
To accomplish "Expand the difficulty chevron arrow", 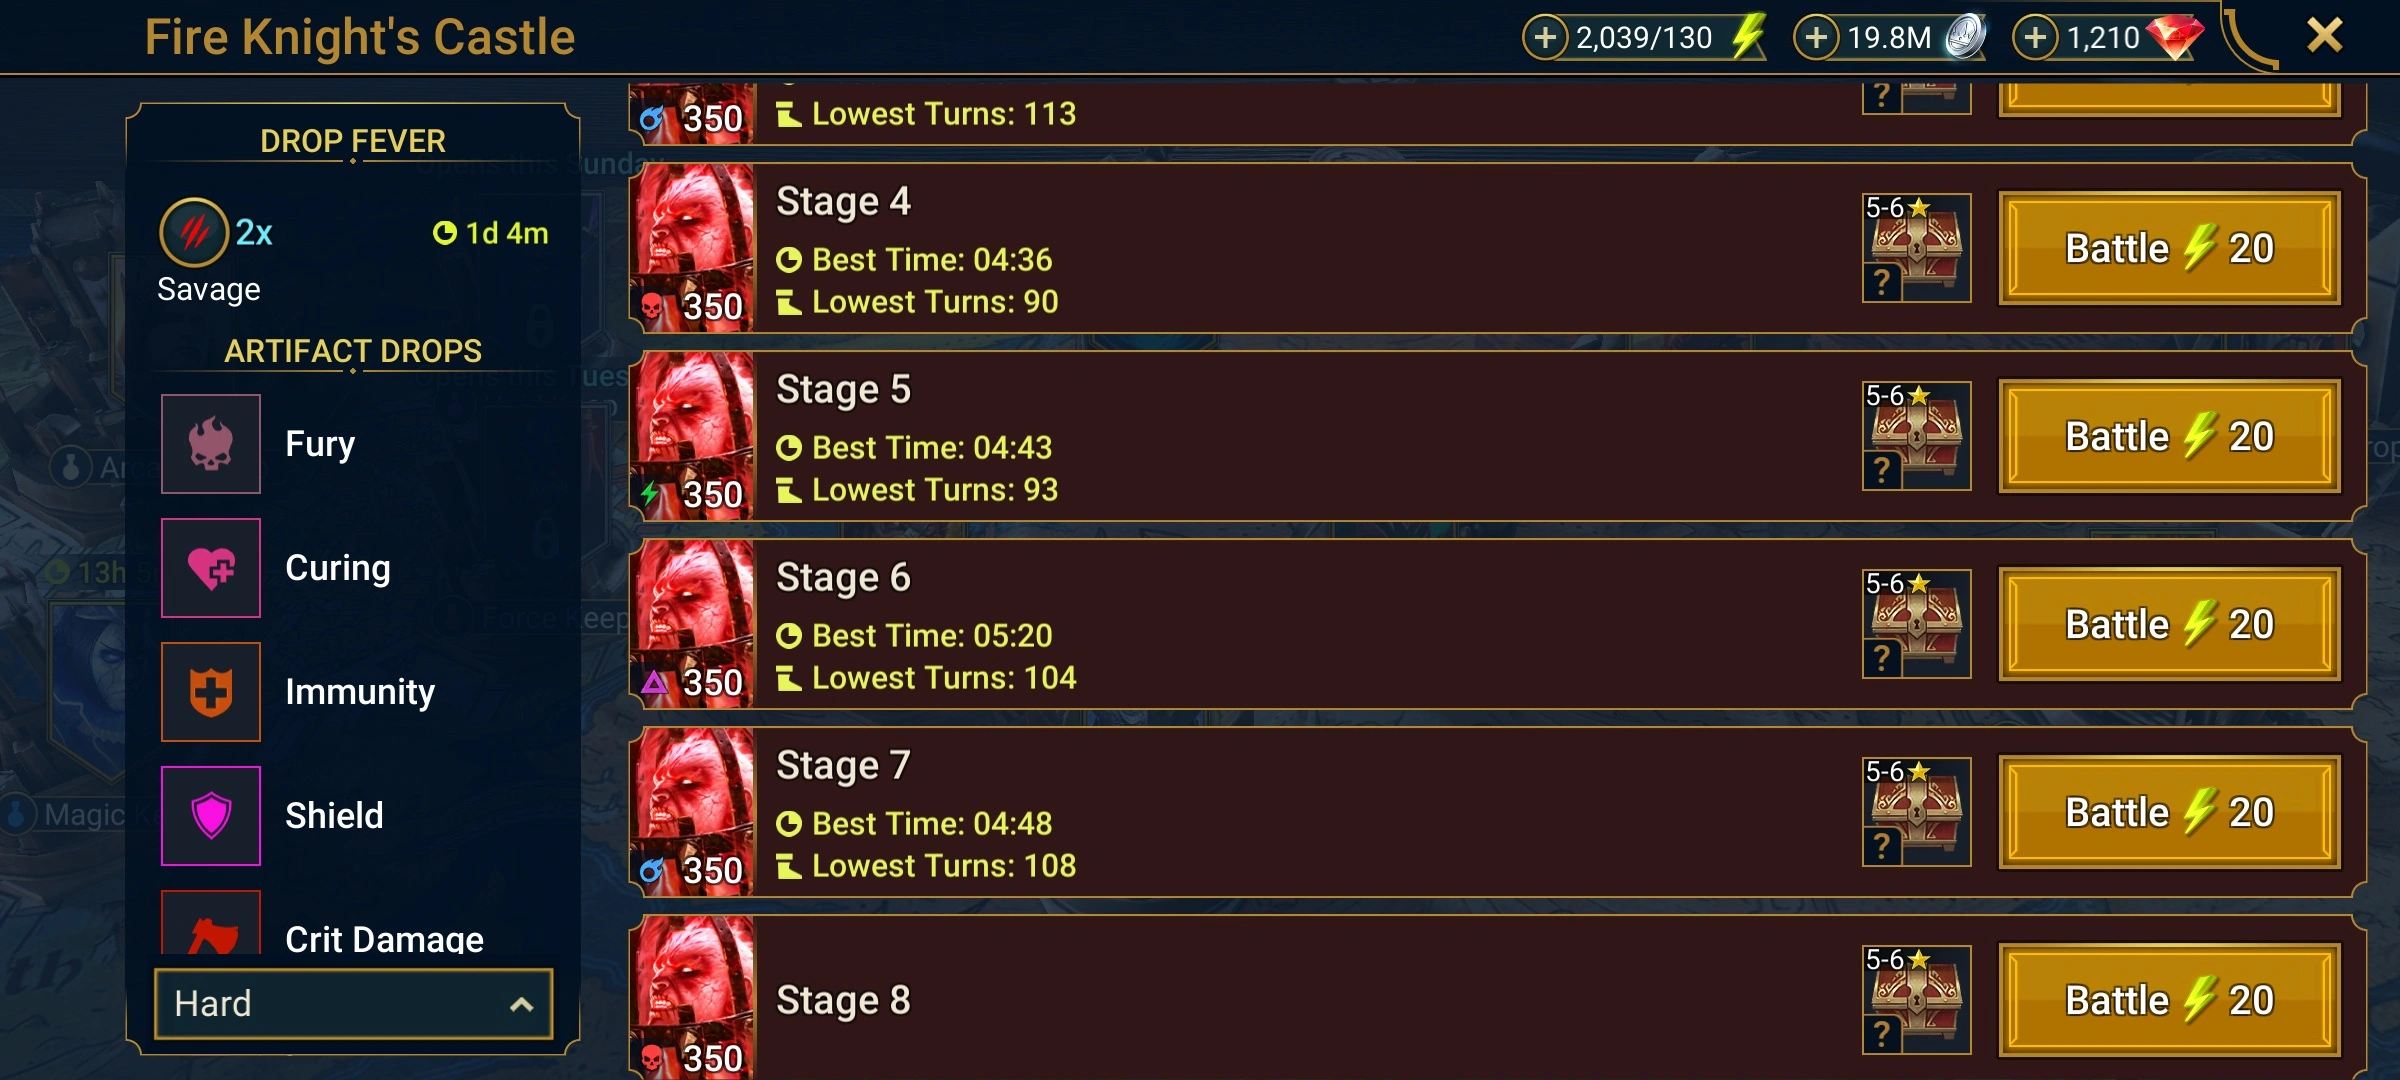I will [x=521, y=1004].
